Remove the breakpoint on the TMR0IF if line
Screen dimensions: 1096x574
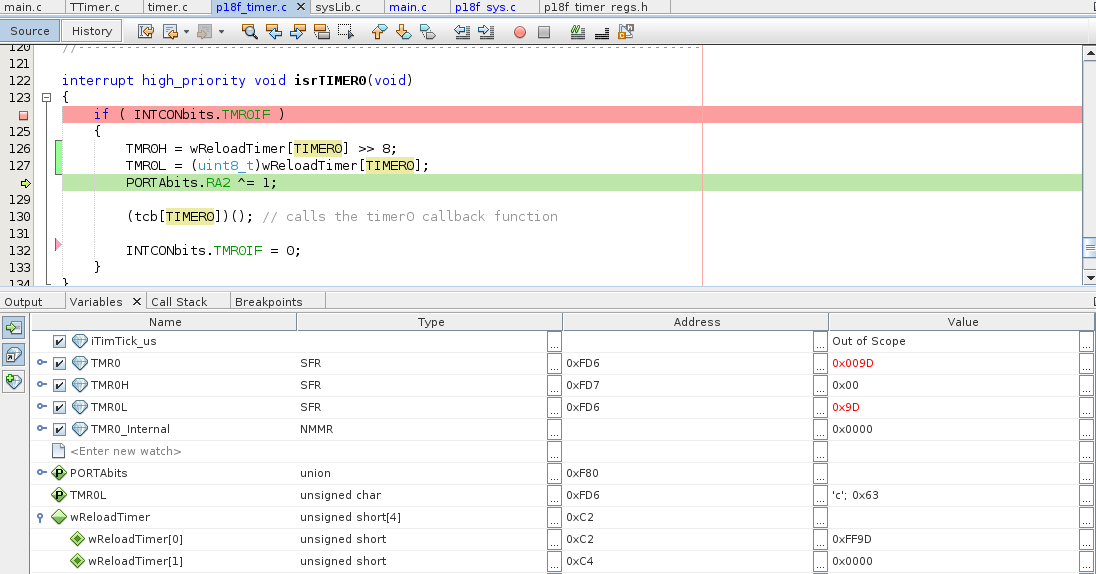pyautogui.click(x=23, y=115)
